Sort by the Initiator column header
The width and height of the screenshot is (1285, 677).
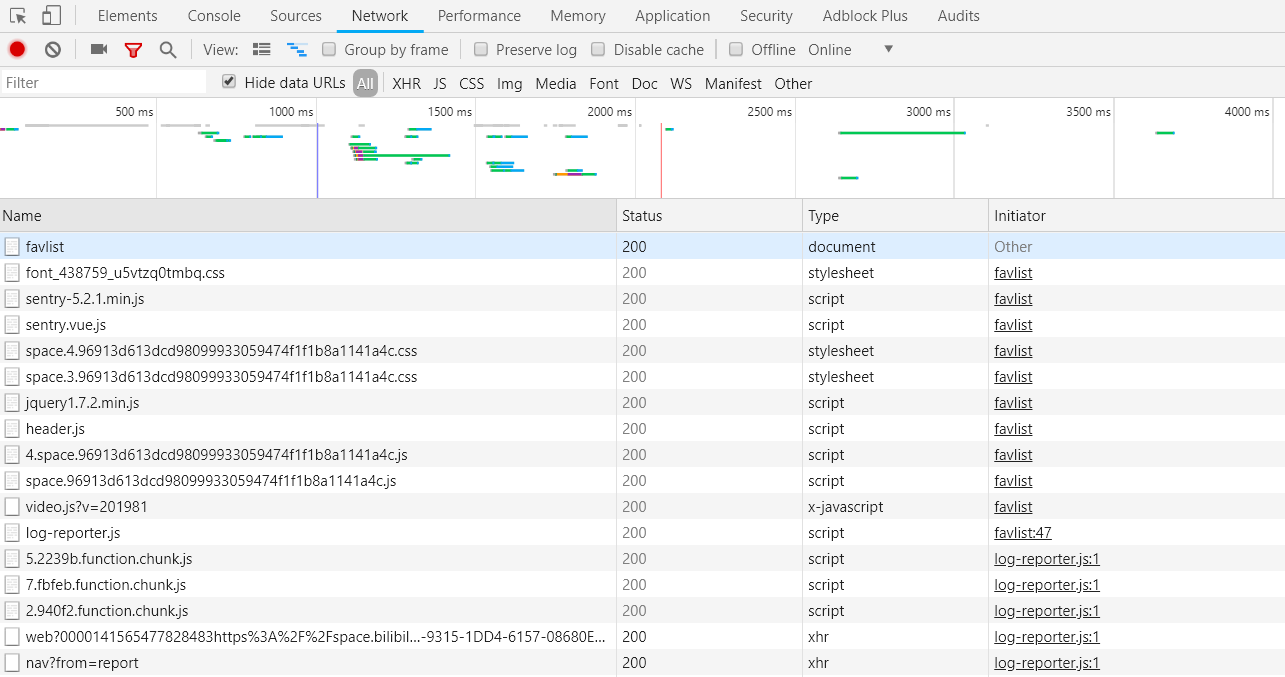coord(1137,215)
